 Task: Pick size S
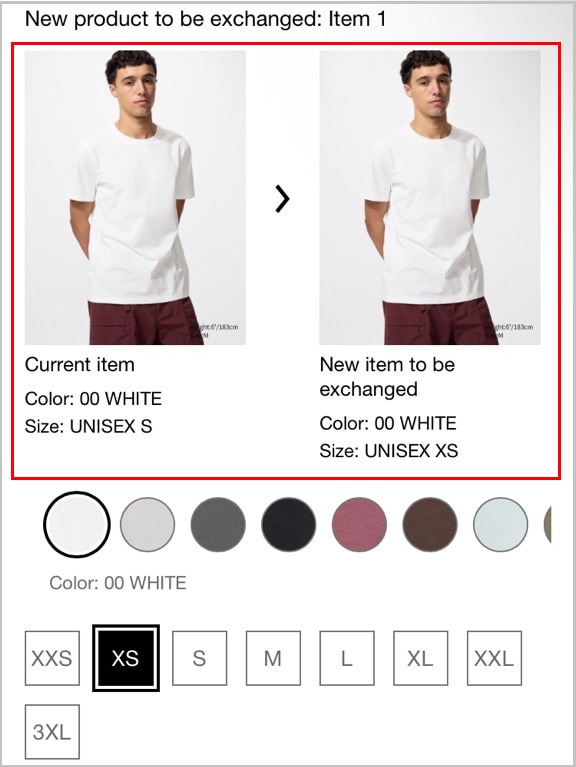[199, 658]
